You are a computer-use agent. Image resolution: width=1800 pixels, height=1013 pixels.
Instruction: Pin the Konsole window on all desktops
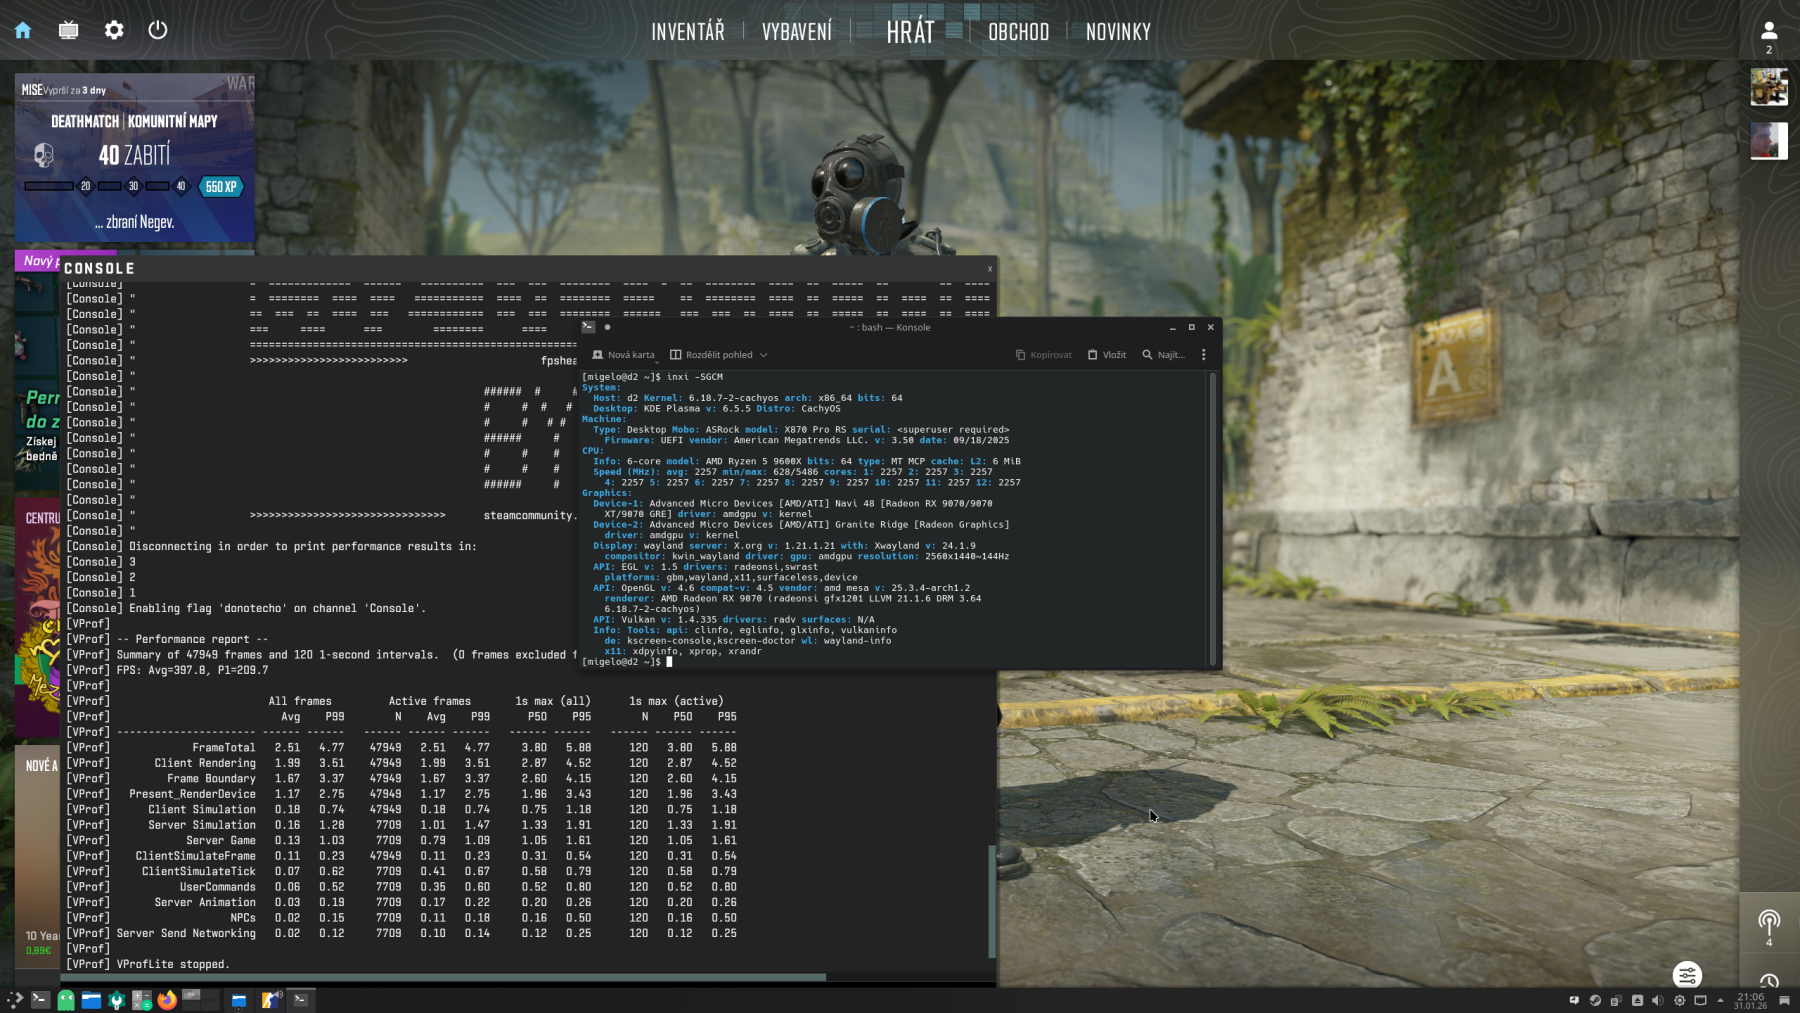pos(607,327)
